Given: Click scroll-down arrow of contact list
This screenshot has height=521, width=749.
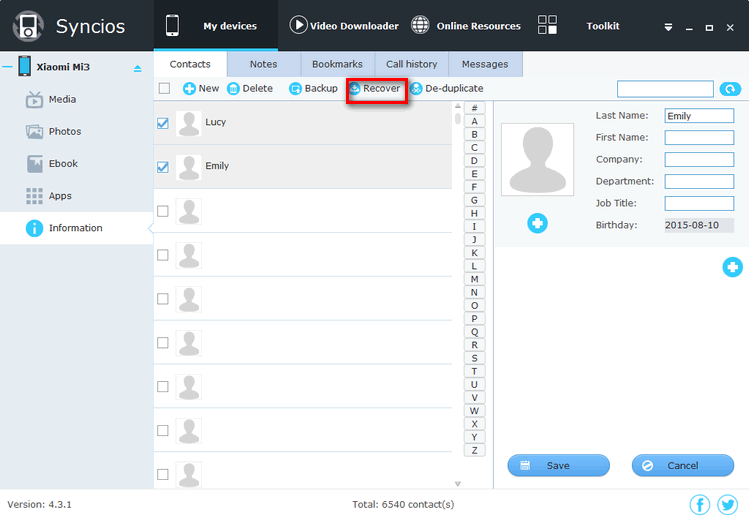Looking at the screenshot, I should (x=458, y=484).
